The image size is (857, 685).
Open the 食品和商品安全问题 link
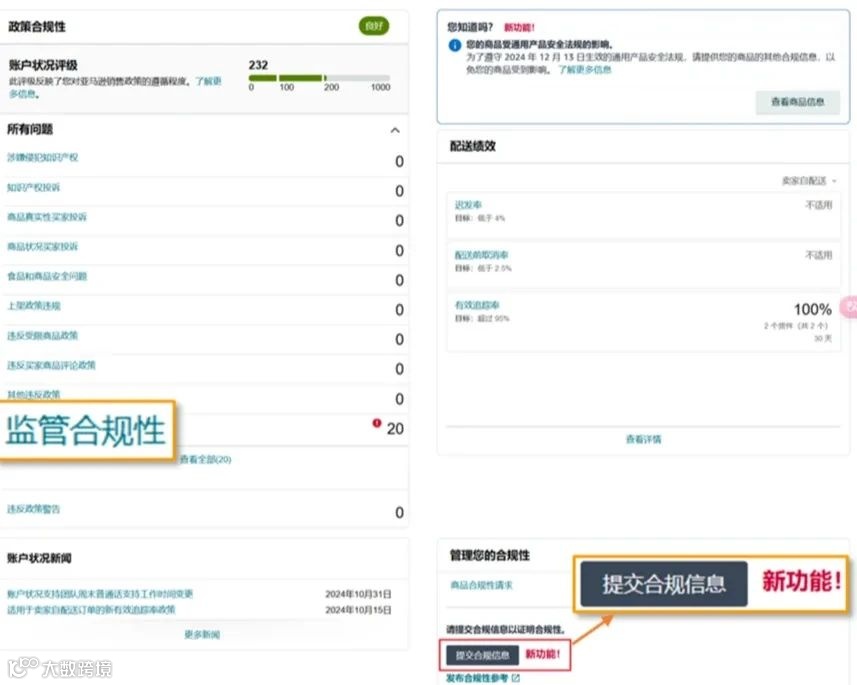tap(47, 276)
